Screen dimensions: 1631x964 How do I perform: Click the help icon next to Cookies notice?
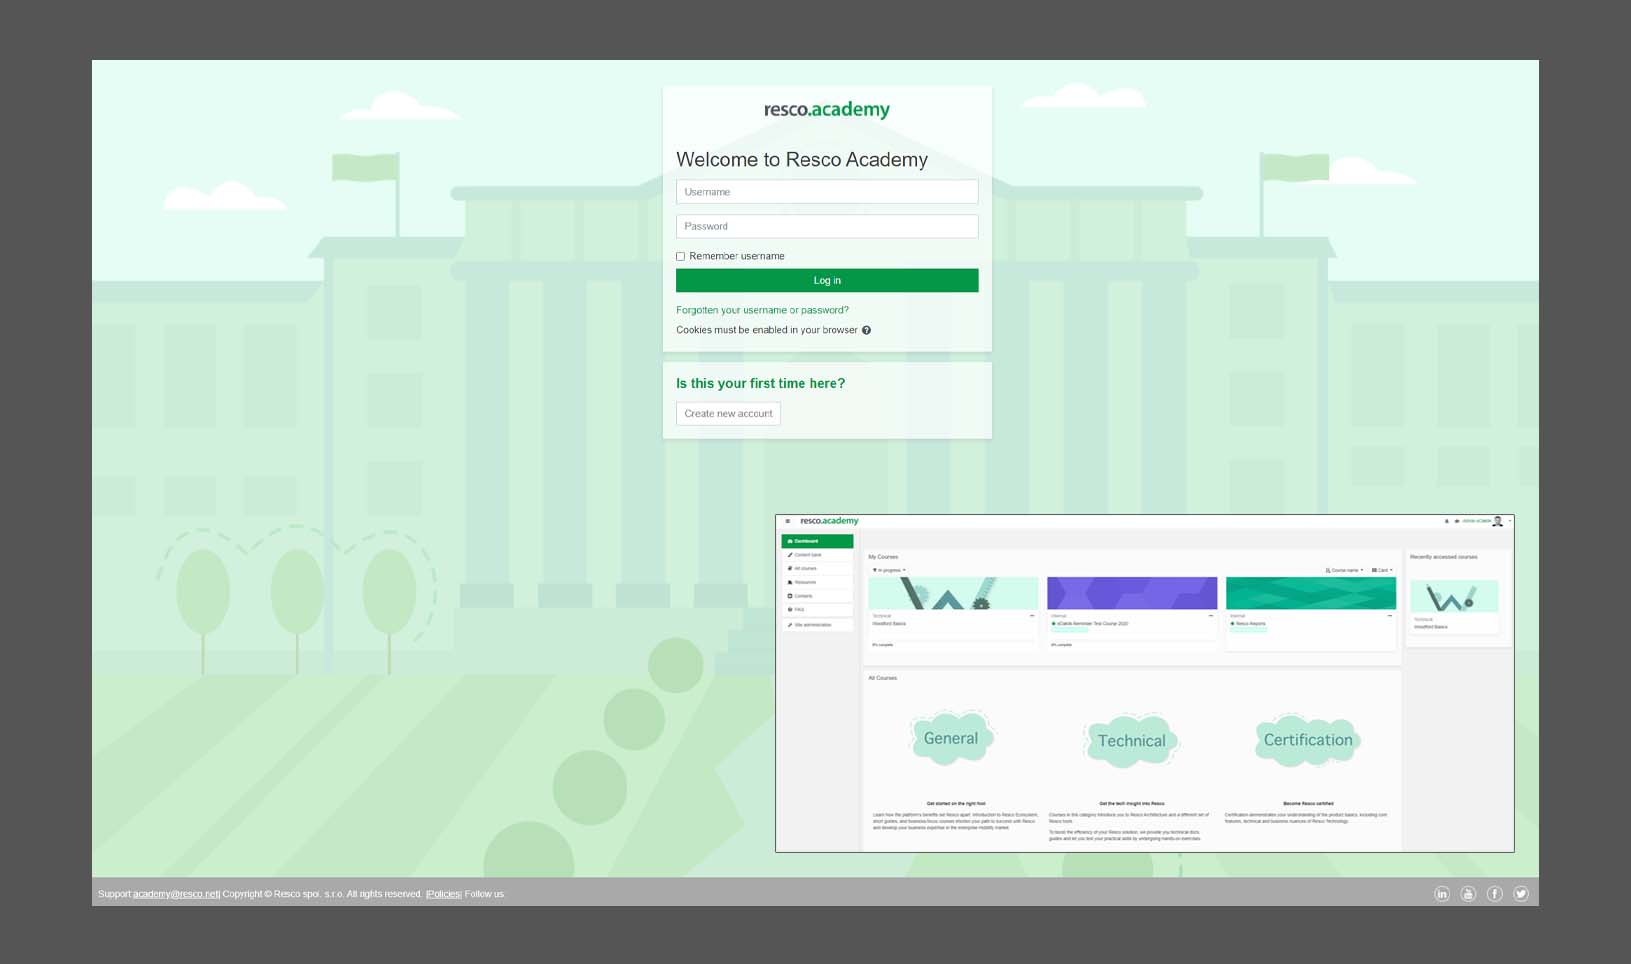tap(866, 330)
